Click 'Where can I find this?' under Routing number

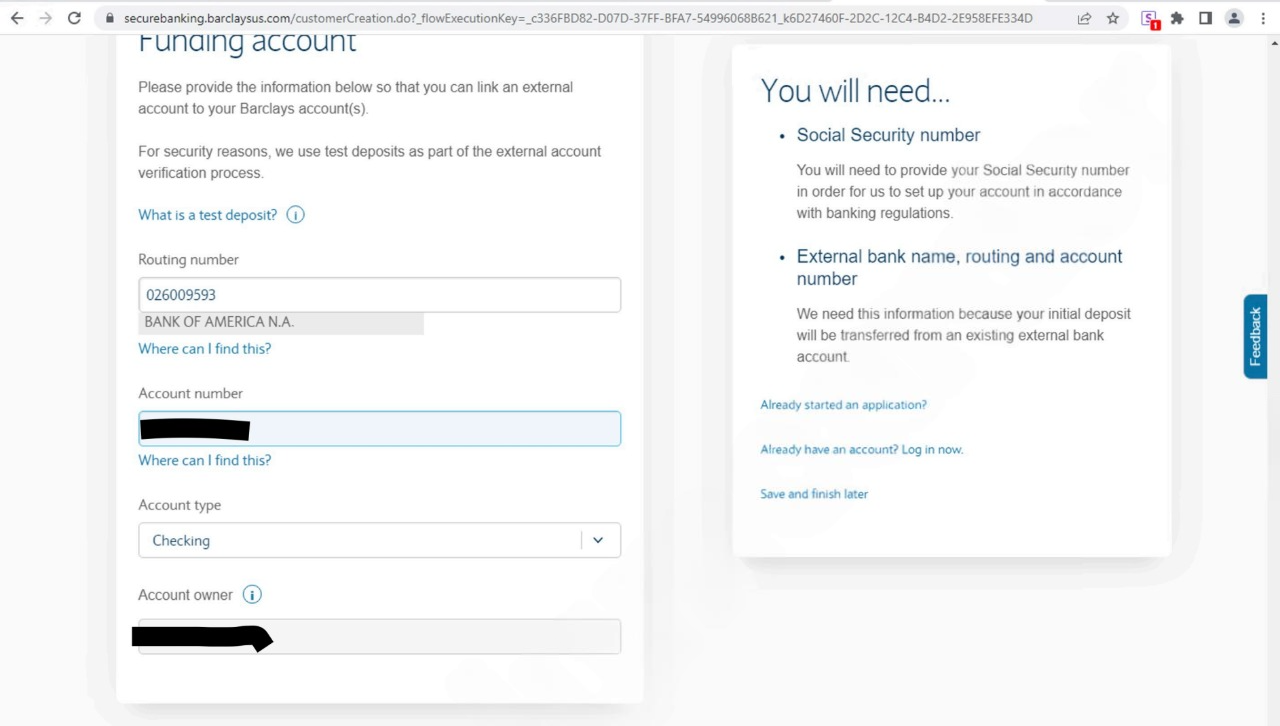tap(205, 349)
